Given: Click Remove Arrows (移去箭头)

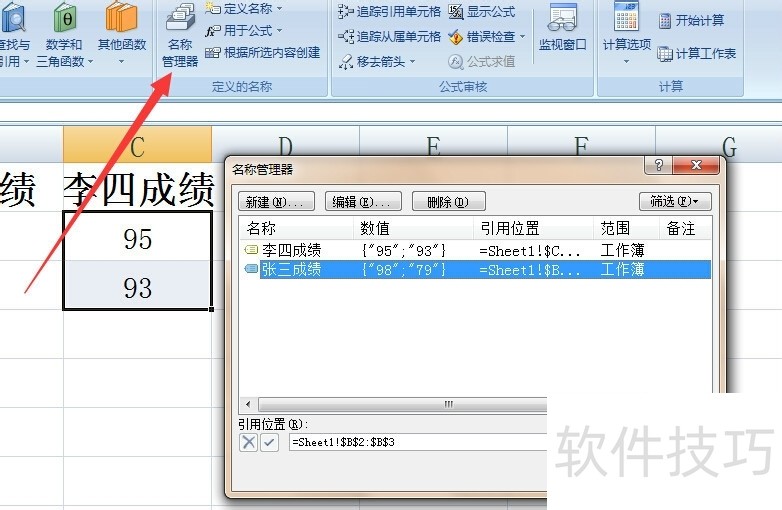Looking at the screenshot, I should (x=372, y=62).
